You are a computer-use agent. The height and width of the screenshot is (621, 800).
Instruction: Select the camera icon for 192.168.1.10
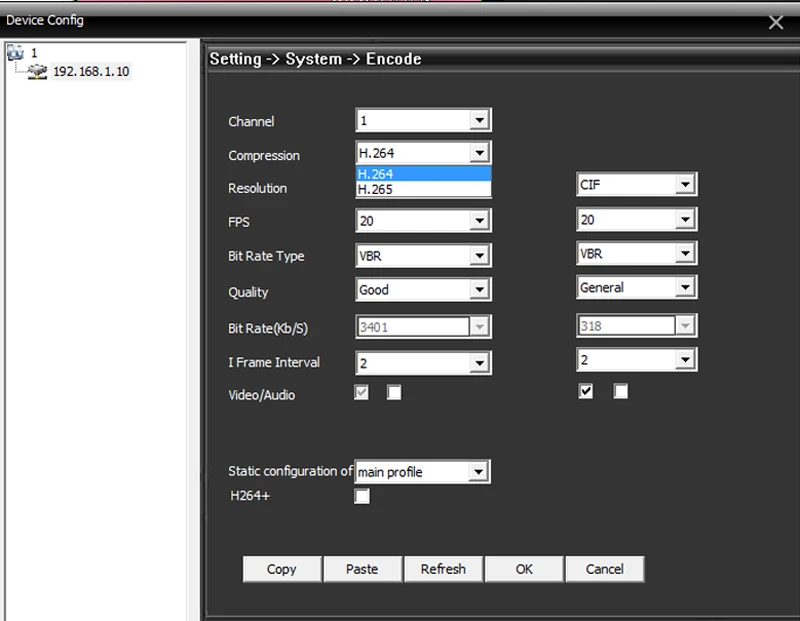pyautogui.click(x=37, y=71)
